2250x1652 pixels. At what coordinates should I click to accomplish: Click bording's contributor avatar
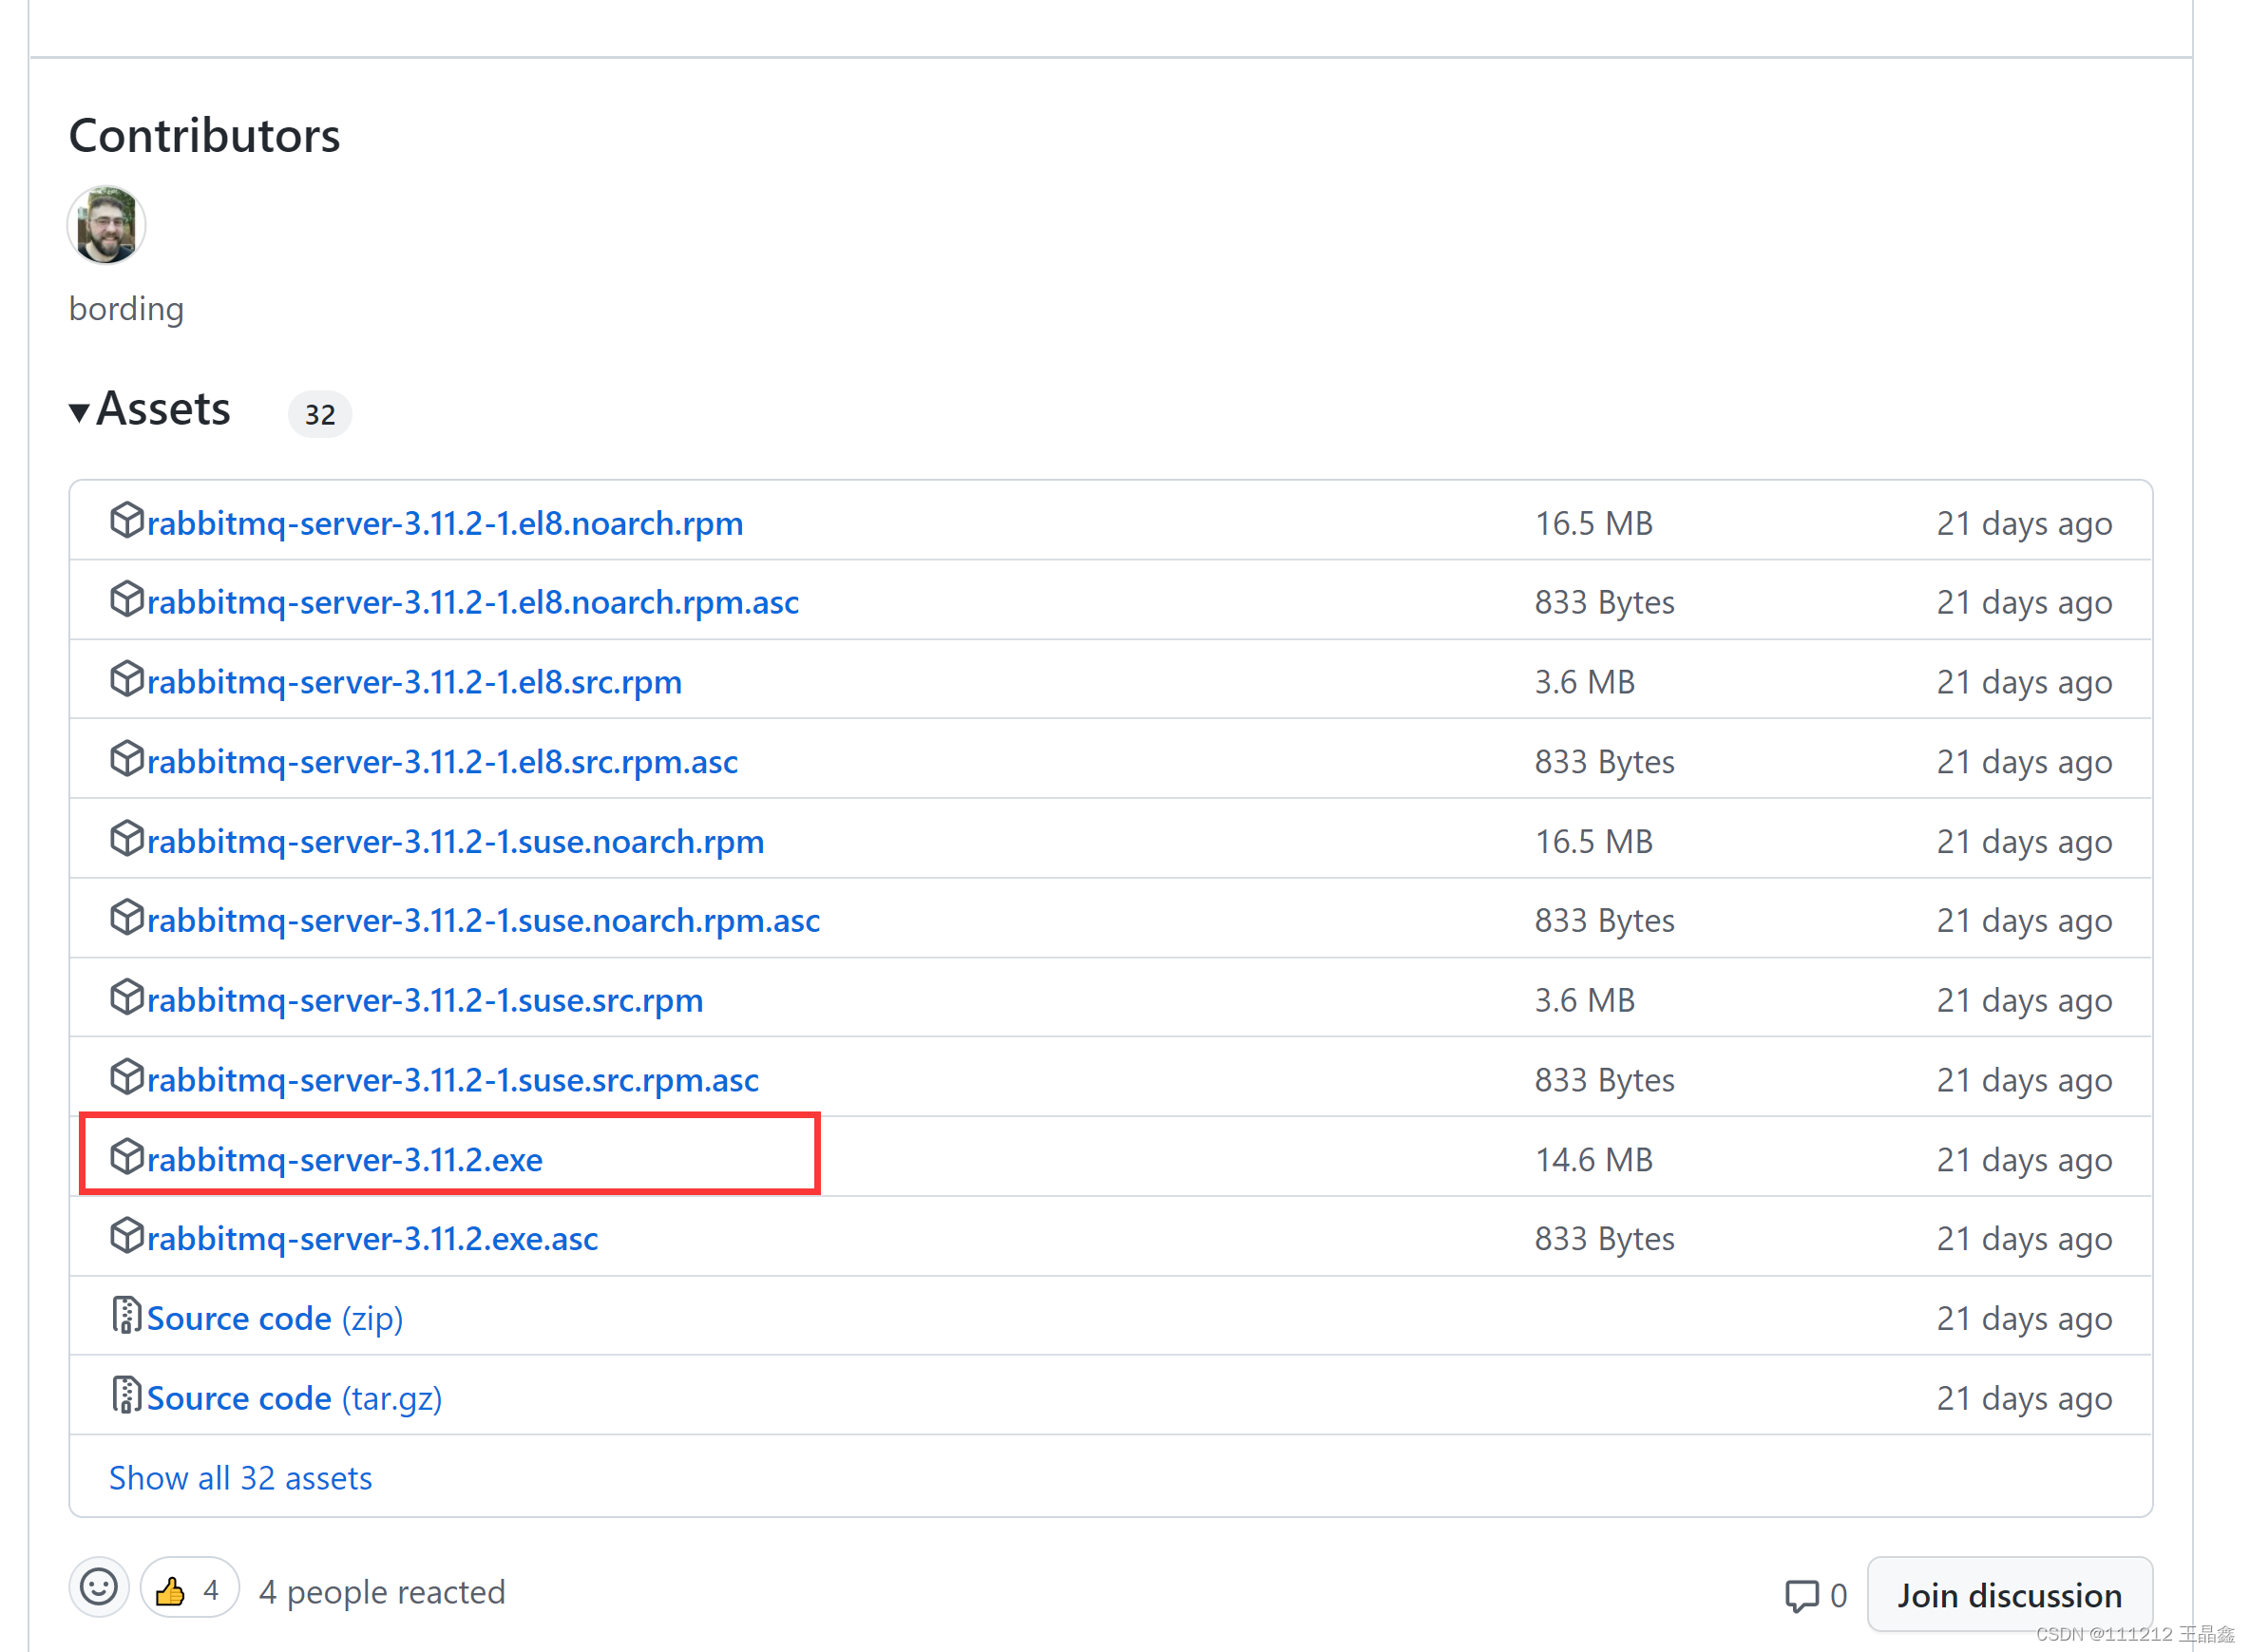(x=106, y=225)
